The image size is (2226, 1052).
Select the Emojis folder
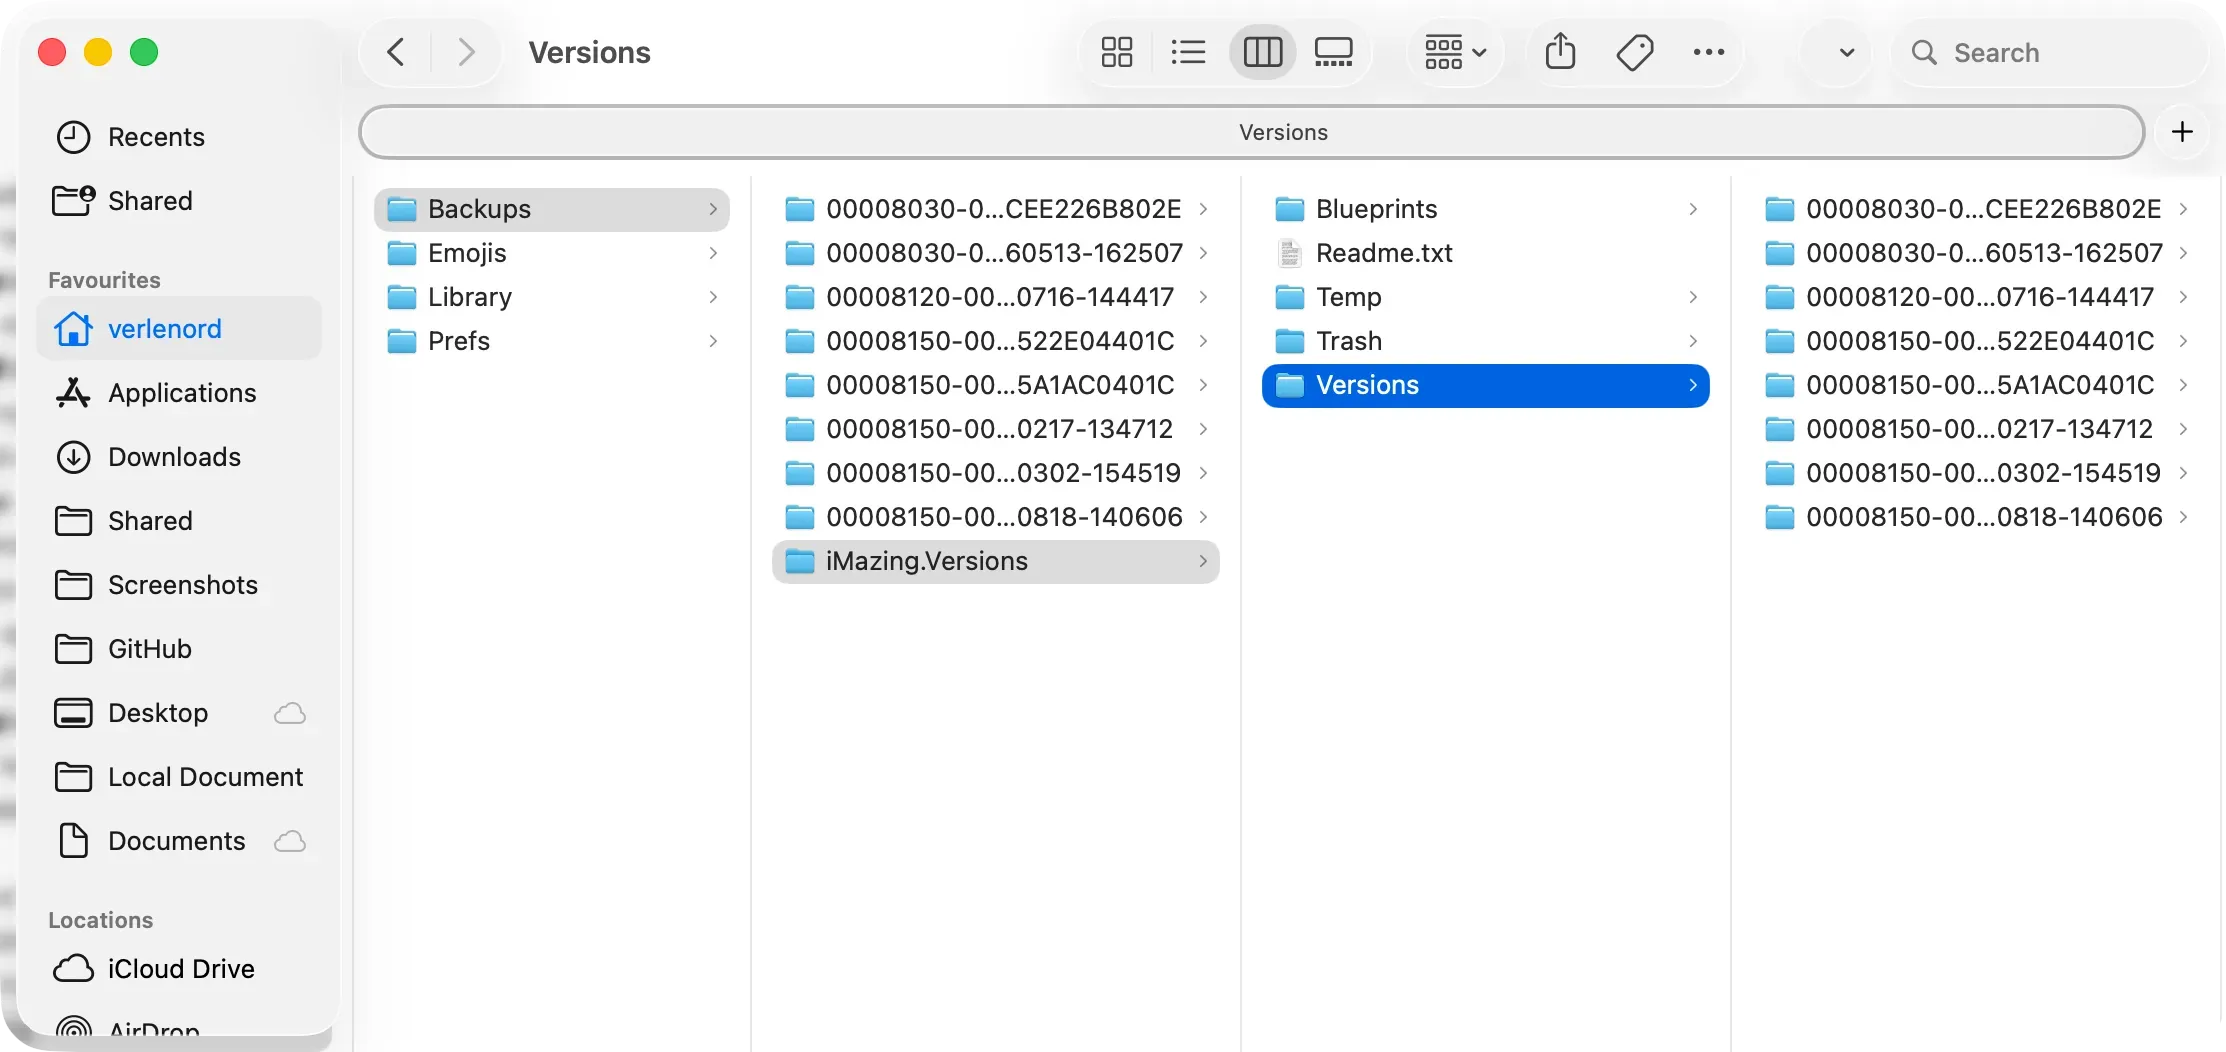point(552,253)
